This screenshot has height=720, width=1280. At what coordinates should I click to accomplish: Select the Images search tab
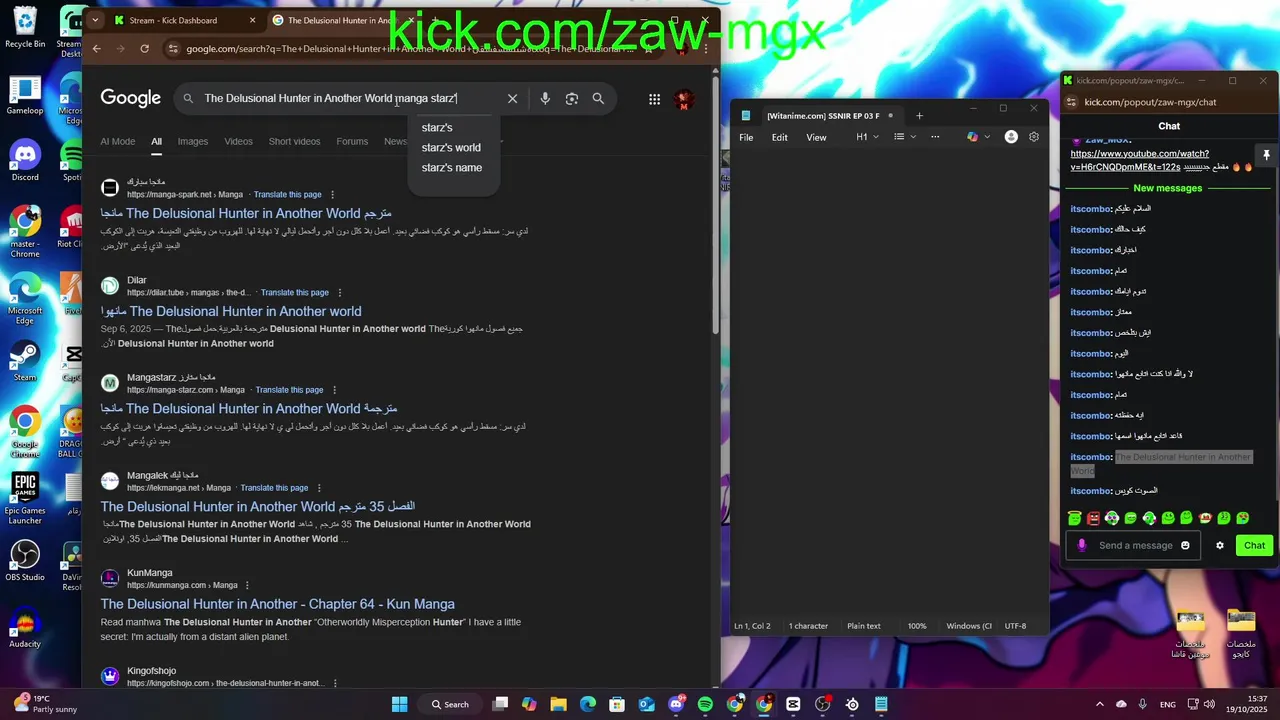point(193,141)
